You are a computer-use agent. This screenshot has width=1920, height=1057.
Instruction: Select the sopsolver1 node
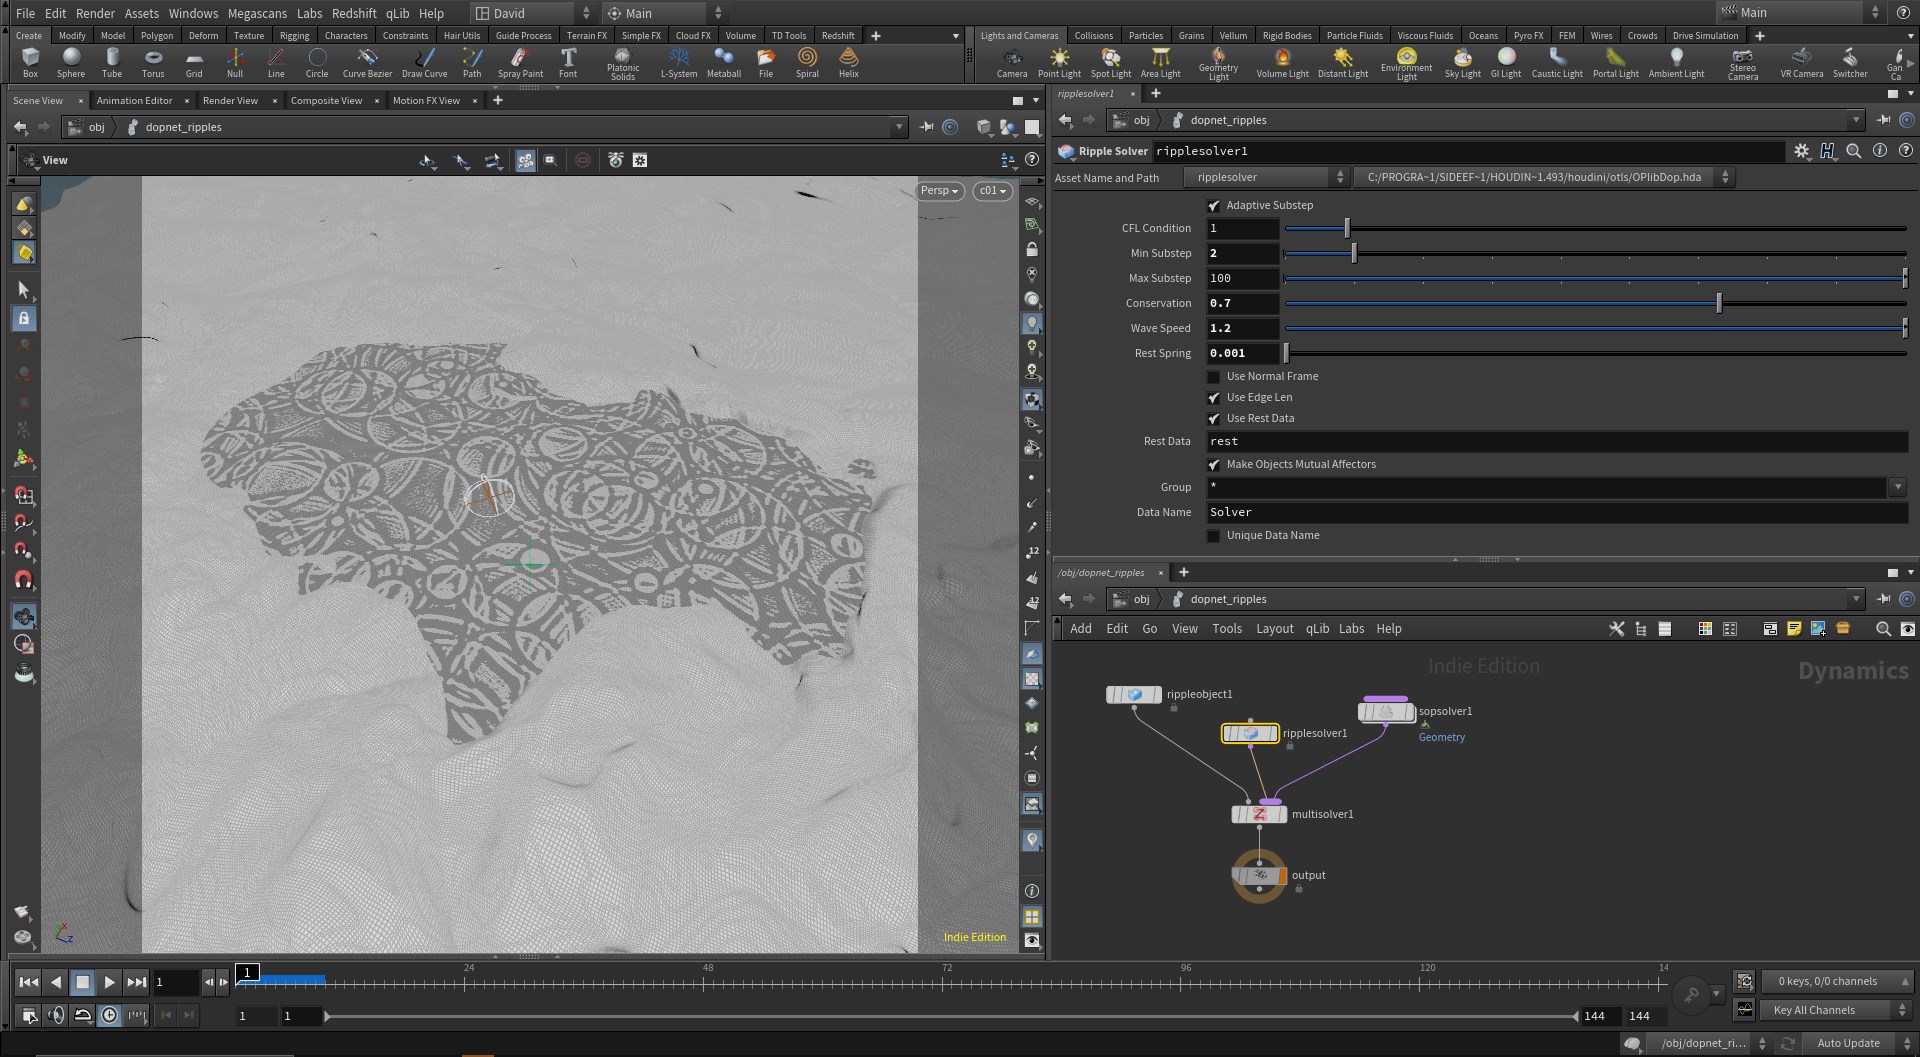1386,711
